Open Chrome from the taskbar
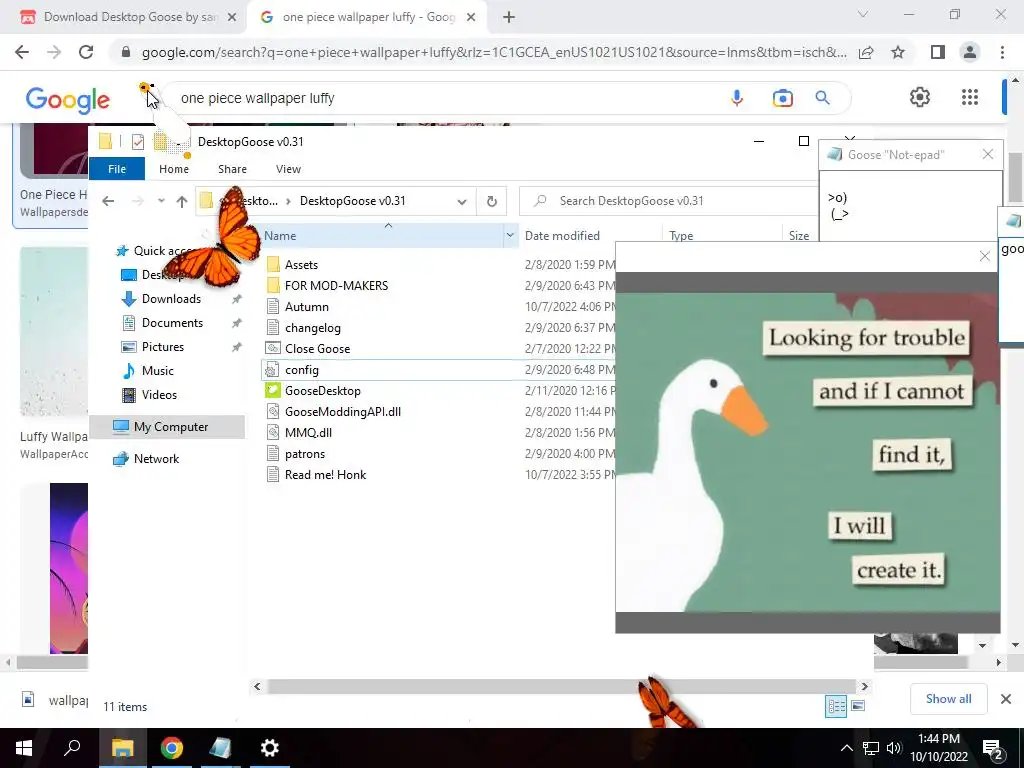Viewport: 1024px width, 768px height. click(172, 748)
